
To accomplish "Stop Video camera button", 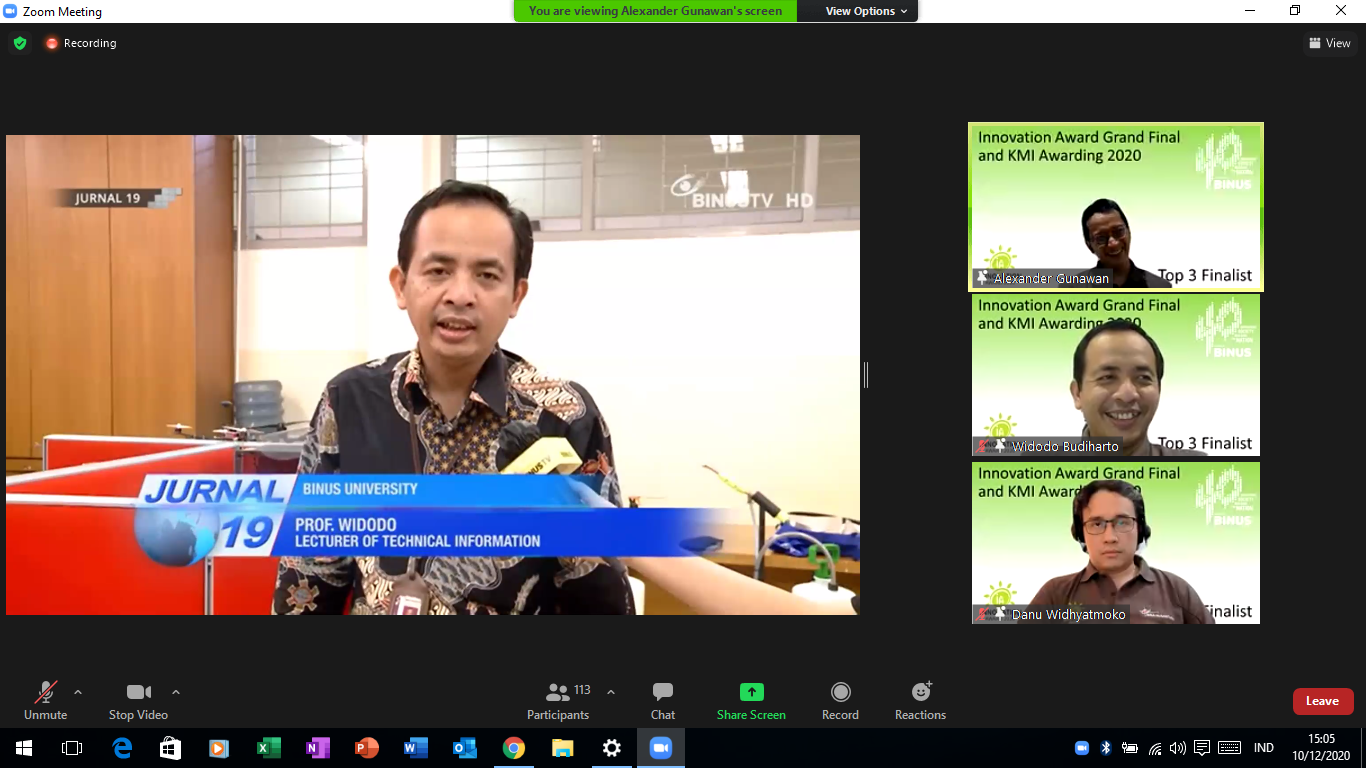I will [138, 700].
